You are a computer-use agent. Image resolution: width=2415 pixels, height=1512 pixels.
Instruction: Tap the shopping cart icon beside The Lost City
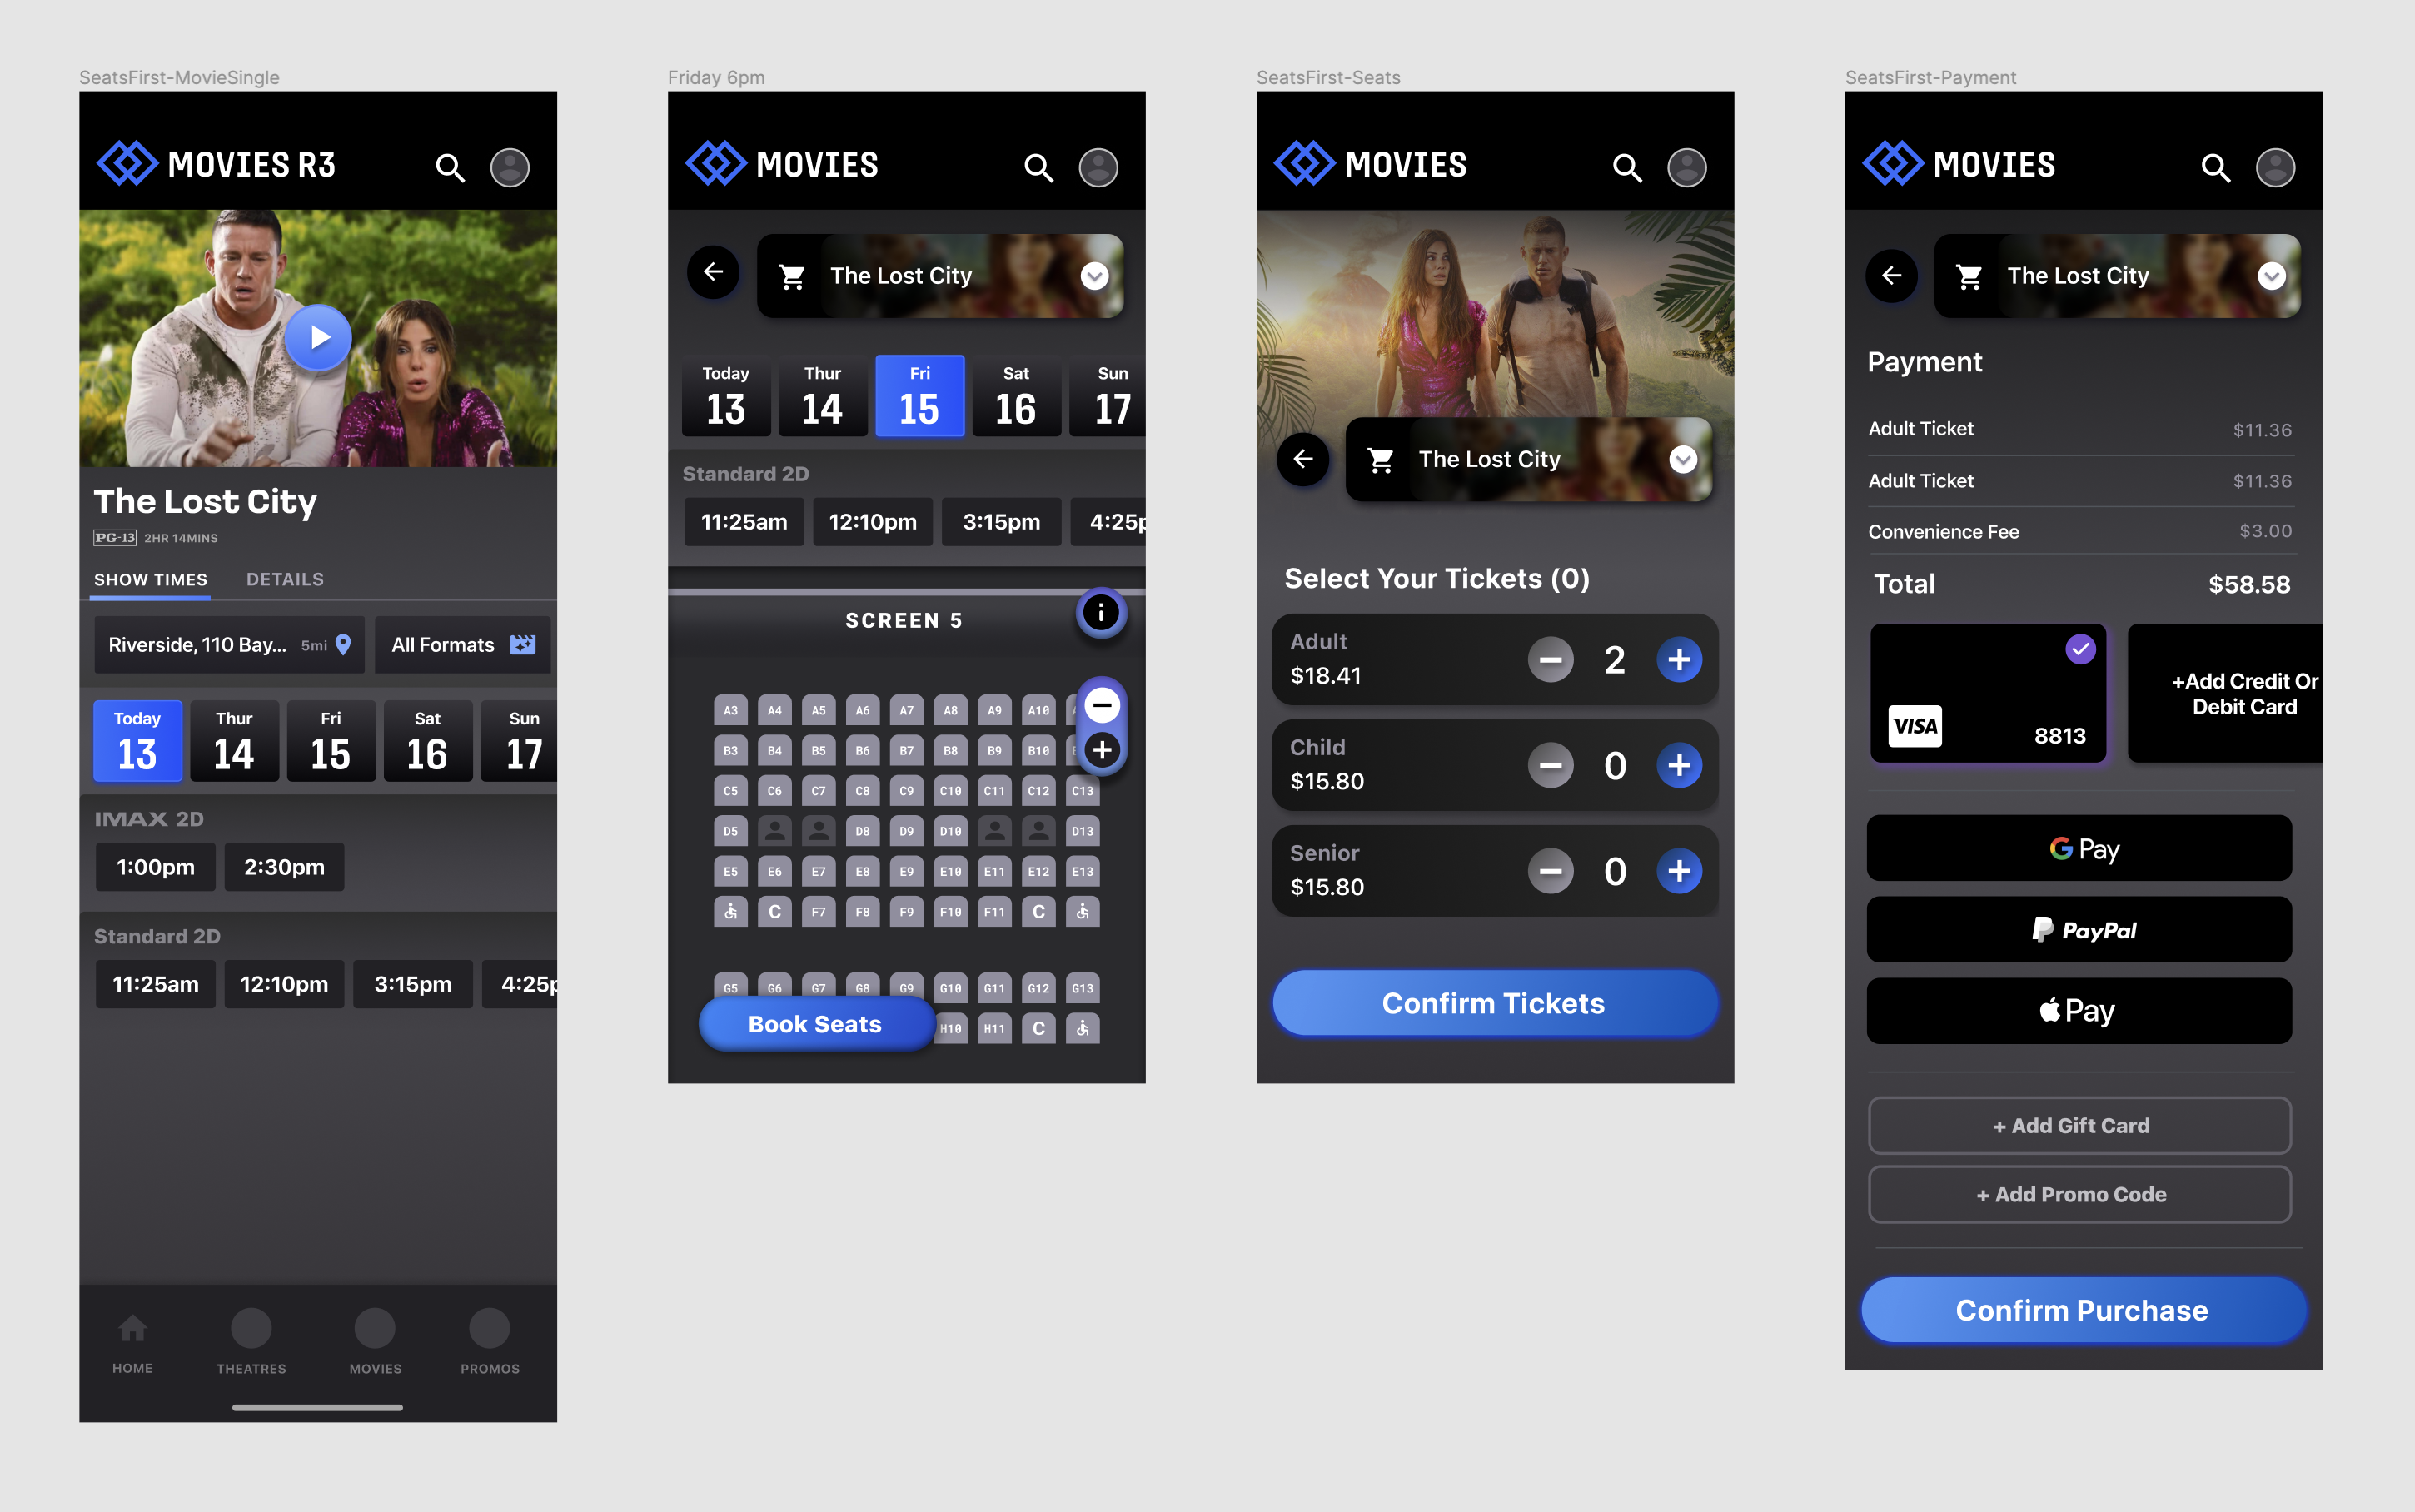click(793, 276)
